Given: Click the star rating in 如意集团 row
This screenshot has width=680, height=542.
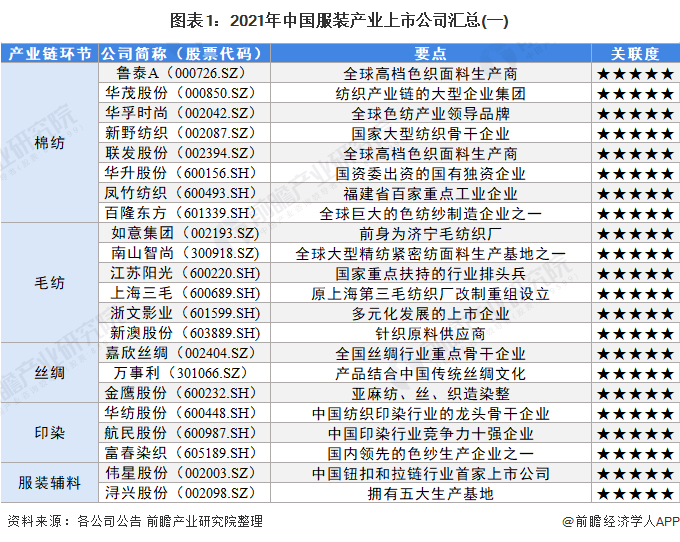Looking at the screenshot, I should click(x=635, y=234).
